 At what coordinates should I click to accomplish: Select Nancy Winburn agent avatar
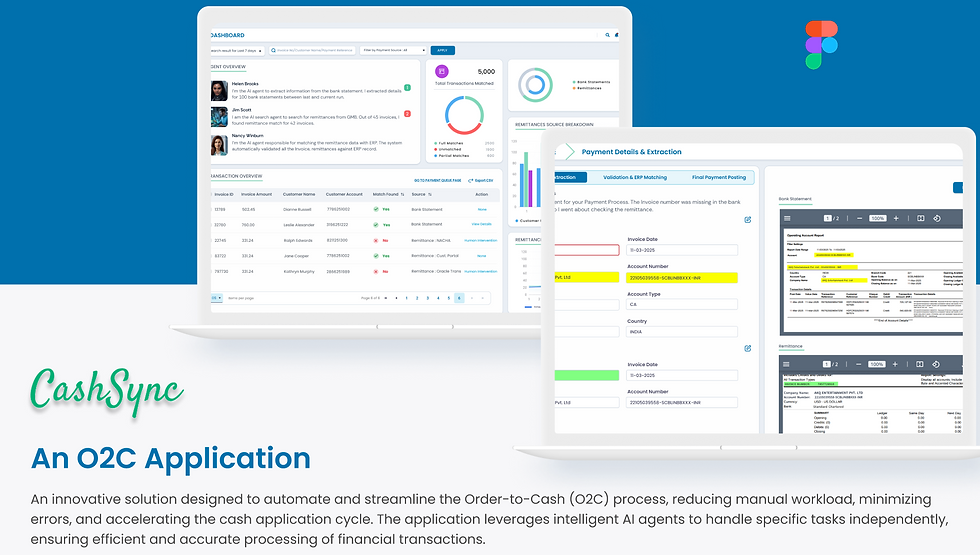tap(219, 145)
